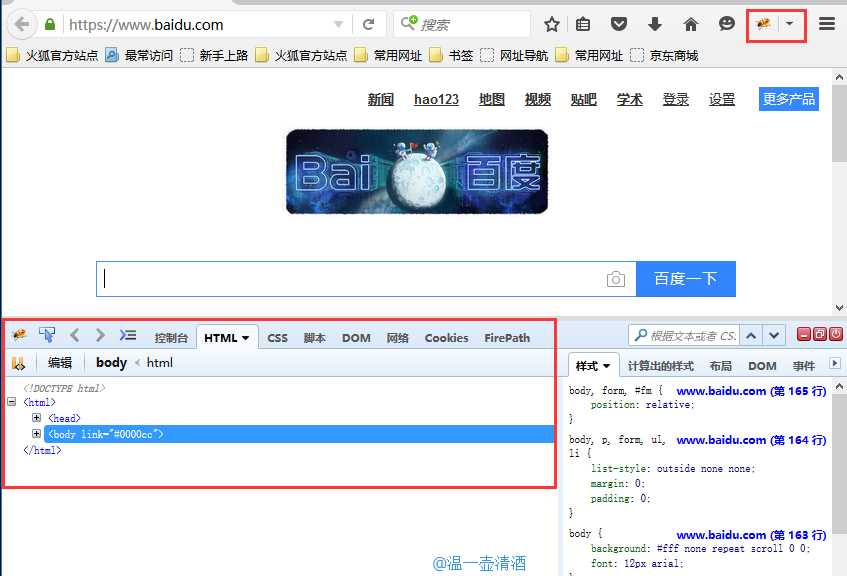The width and height of the screenshot is (847, 576).
Task: Click the chat smiley icon
Action: (727, 24)
